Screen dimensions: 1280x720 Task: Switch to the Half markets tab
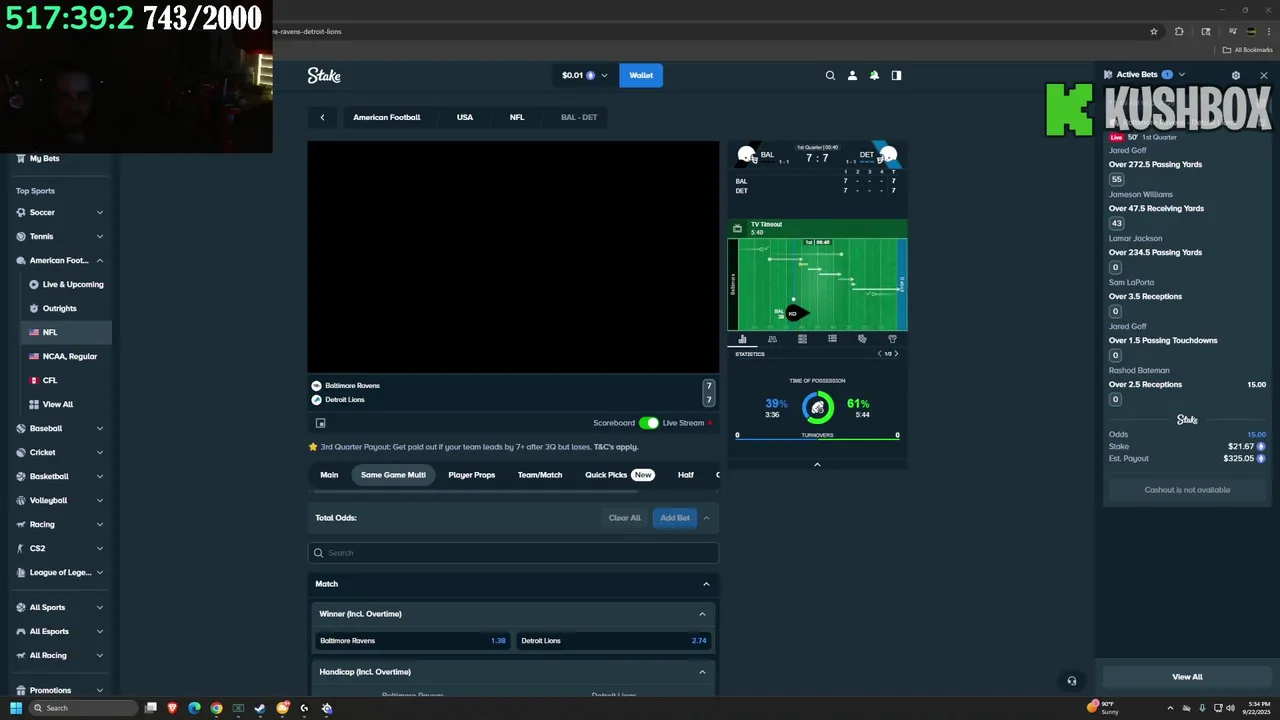[x=685, y=475]
